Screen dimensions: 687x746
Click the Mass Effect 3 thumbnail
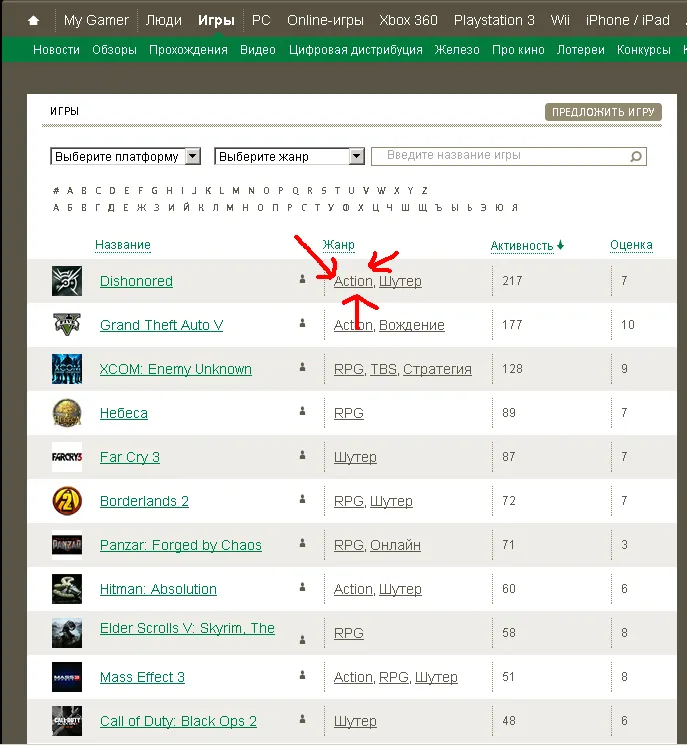(x=67, y=677)
